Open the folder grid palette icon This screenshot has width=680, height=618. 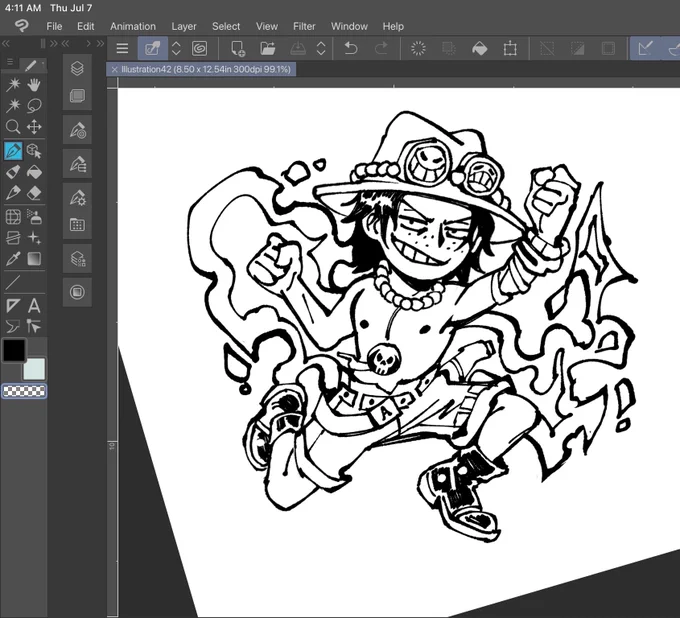click(77, 225)
